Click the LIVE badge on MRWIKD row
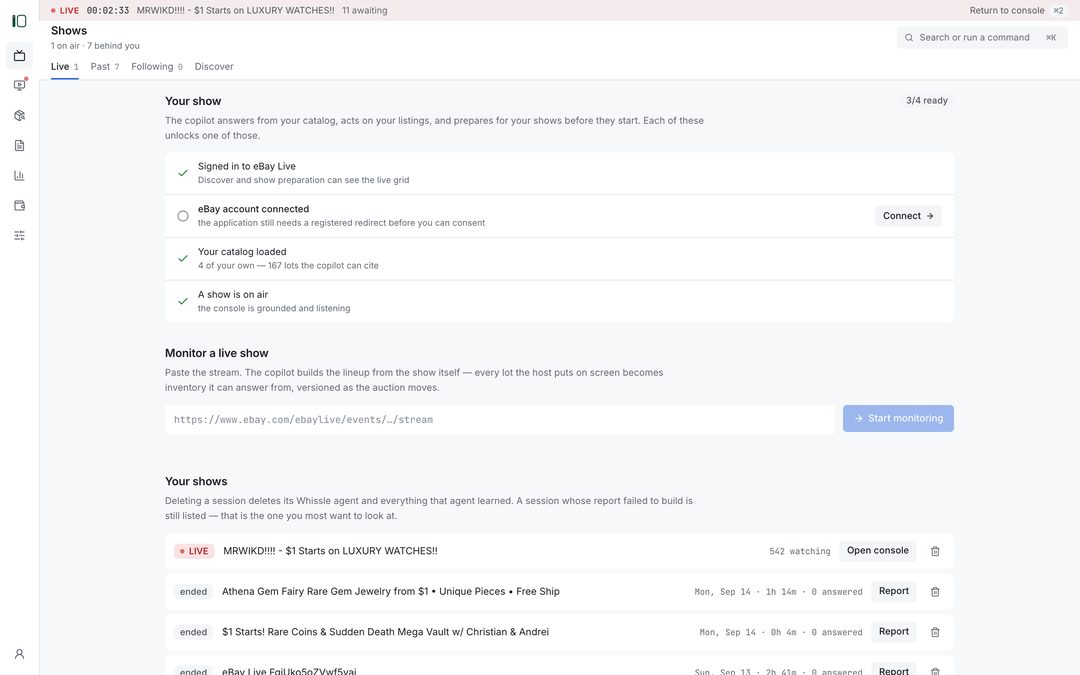 pos(194,551)
